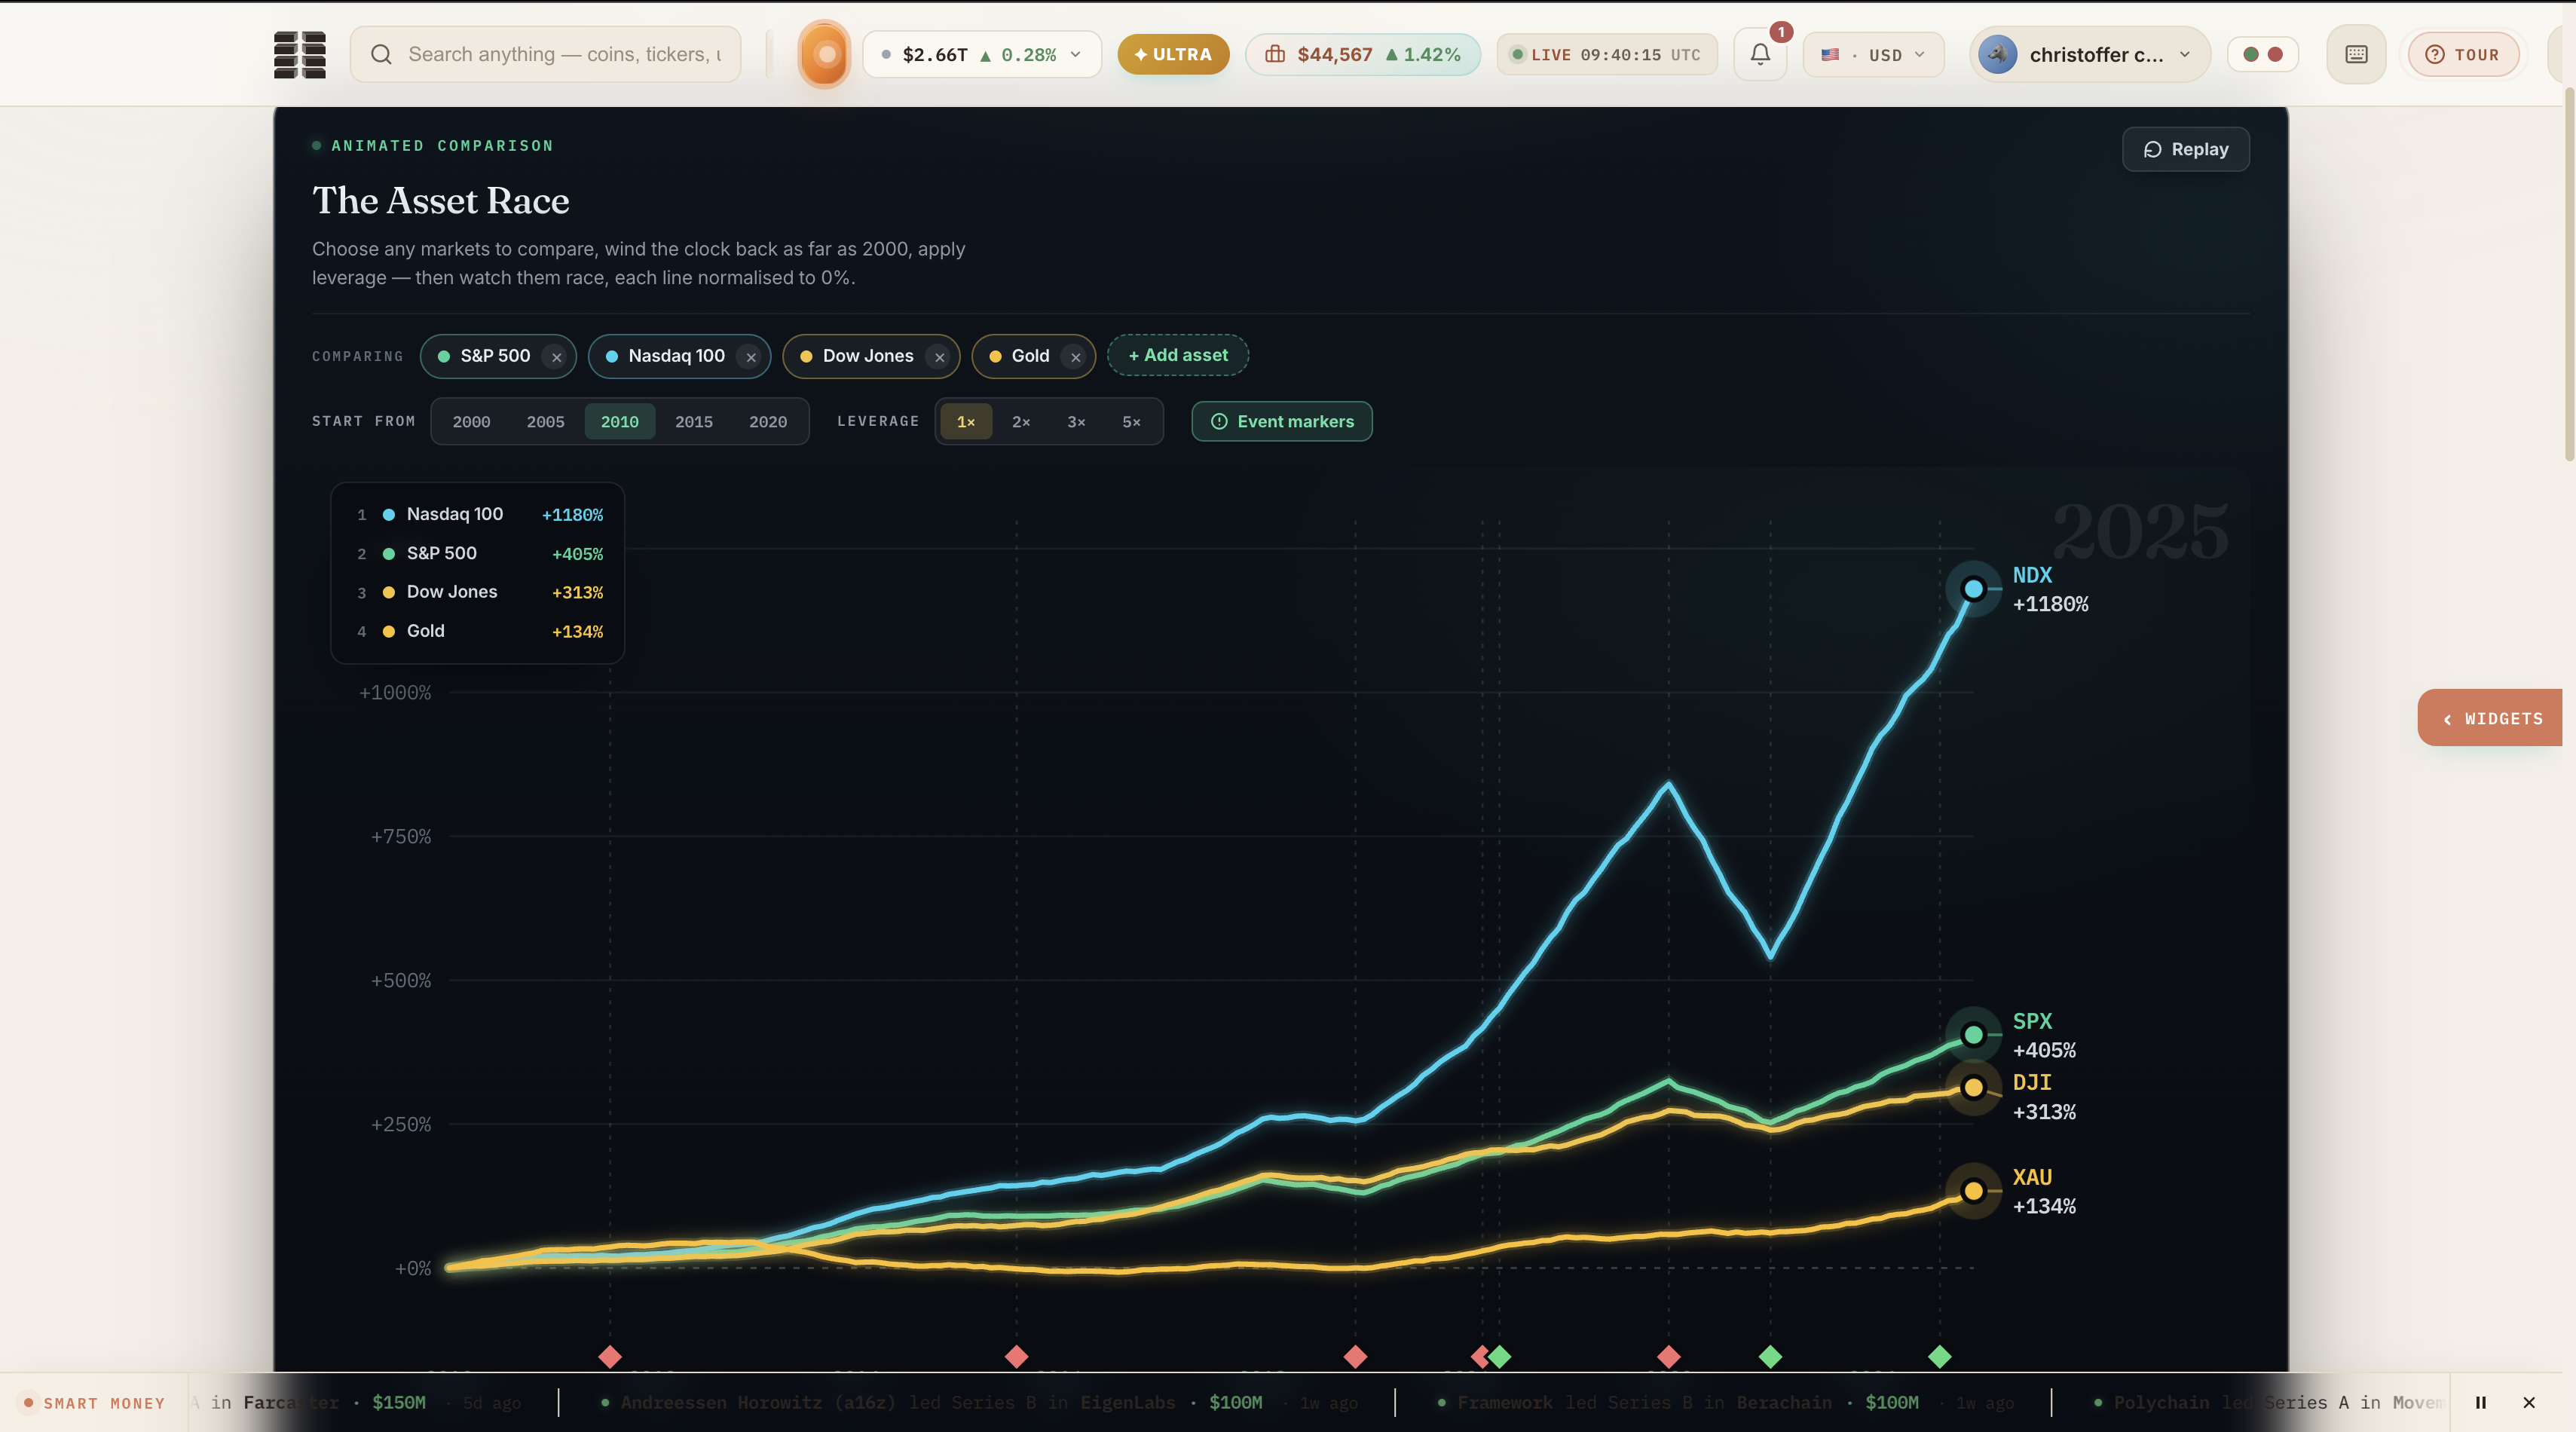Click the Berachain Series B ticker item
The width and height of the screenshot is (2576, 1432).
1725,1403
